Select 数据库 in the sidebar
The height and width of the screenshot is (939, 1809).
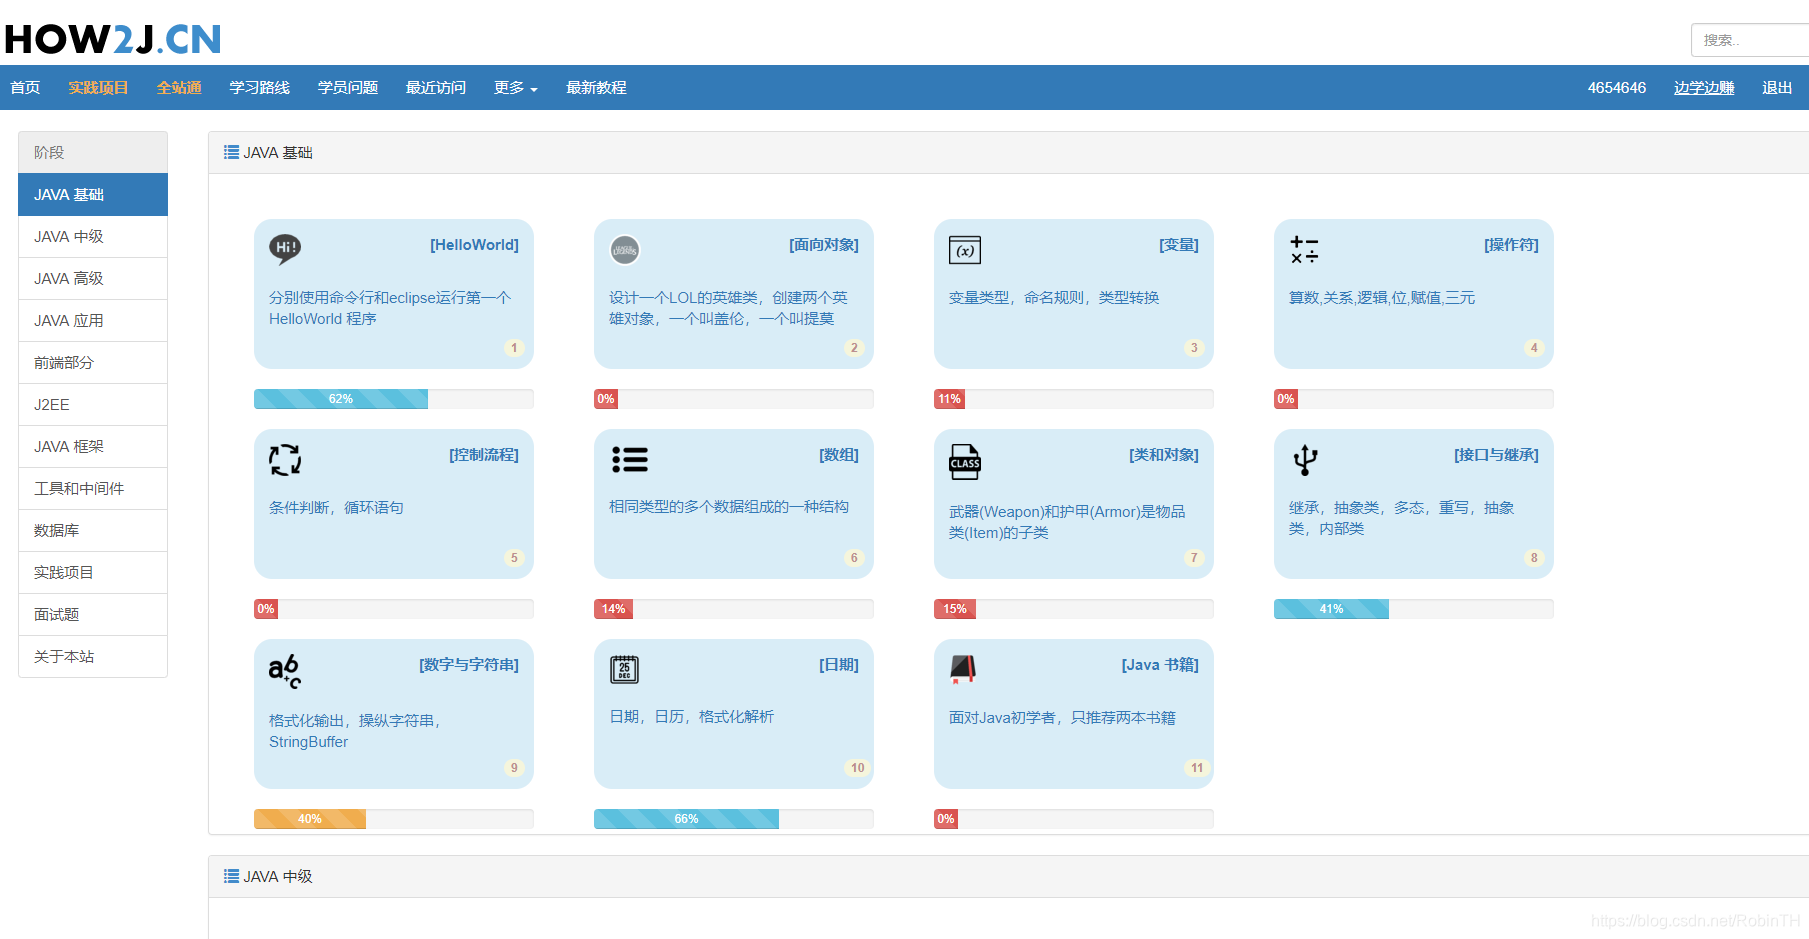coord(93,531)
